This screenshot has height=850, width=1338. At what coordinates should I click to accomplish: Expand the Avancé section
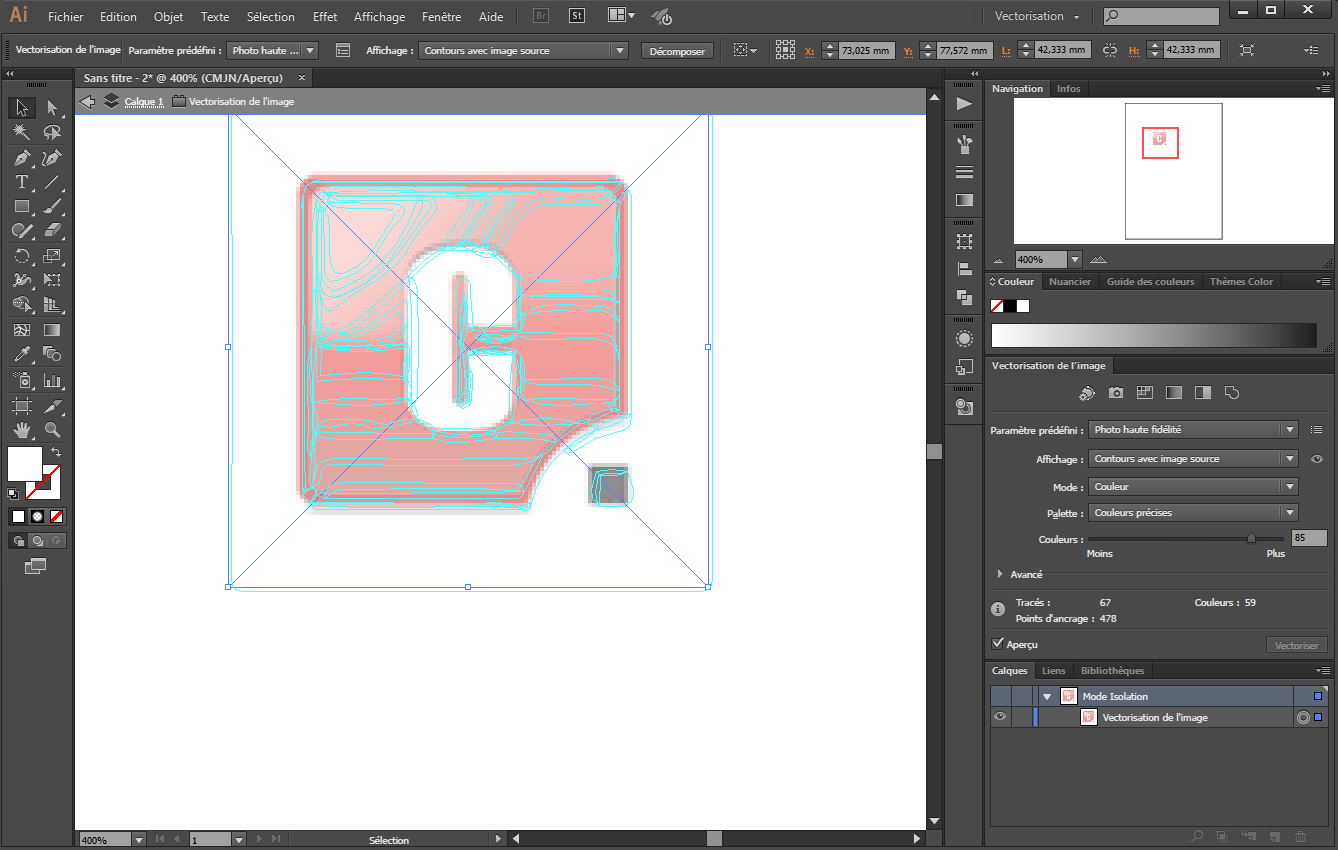tap(1001, 574)
